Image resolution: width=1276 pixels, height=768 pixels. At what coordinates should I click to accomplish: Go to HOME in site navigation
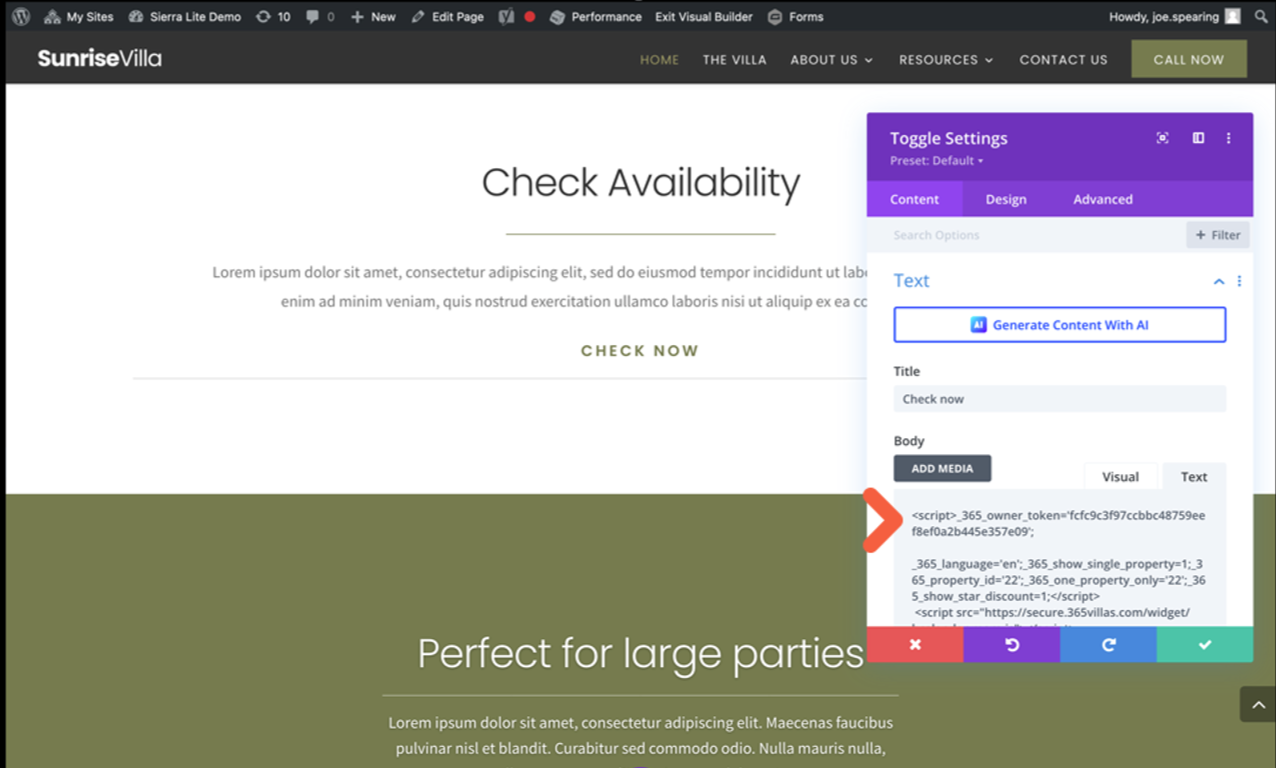659,60
